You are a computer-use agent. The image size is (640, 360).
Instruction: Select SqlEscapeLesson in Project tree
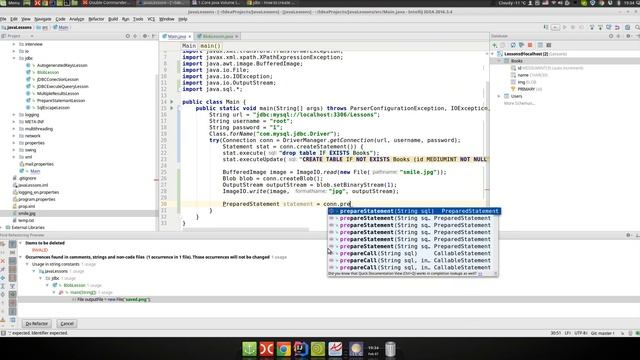click(x=53, y=108)
